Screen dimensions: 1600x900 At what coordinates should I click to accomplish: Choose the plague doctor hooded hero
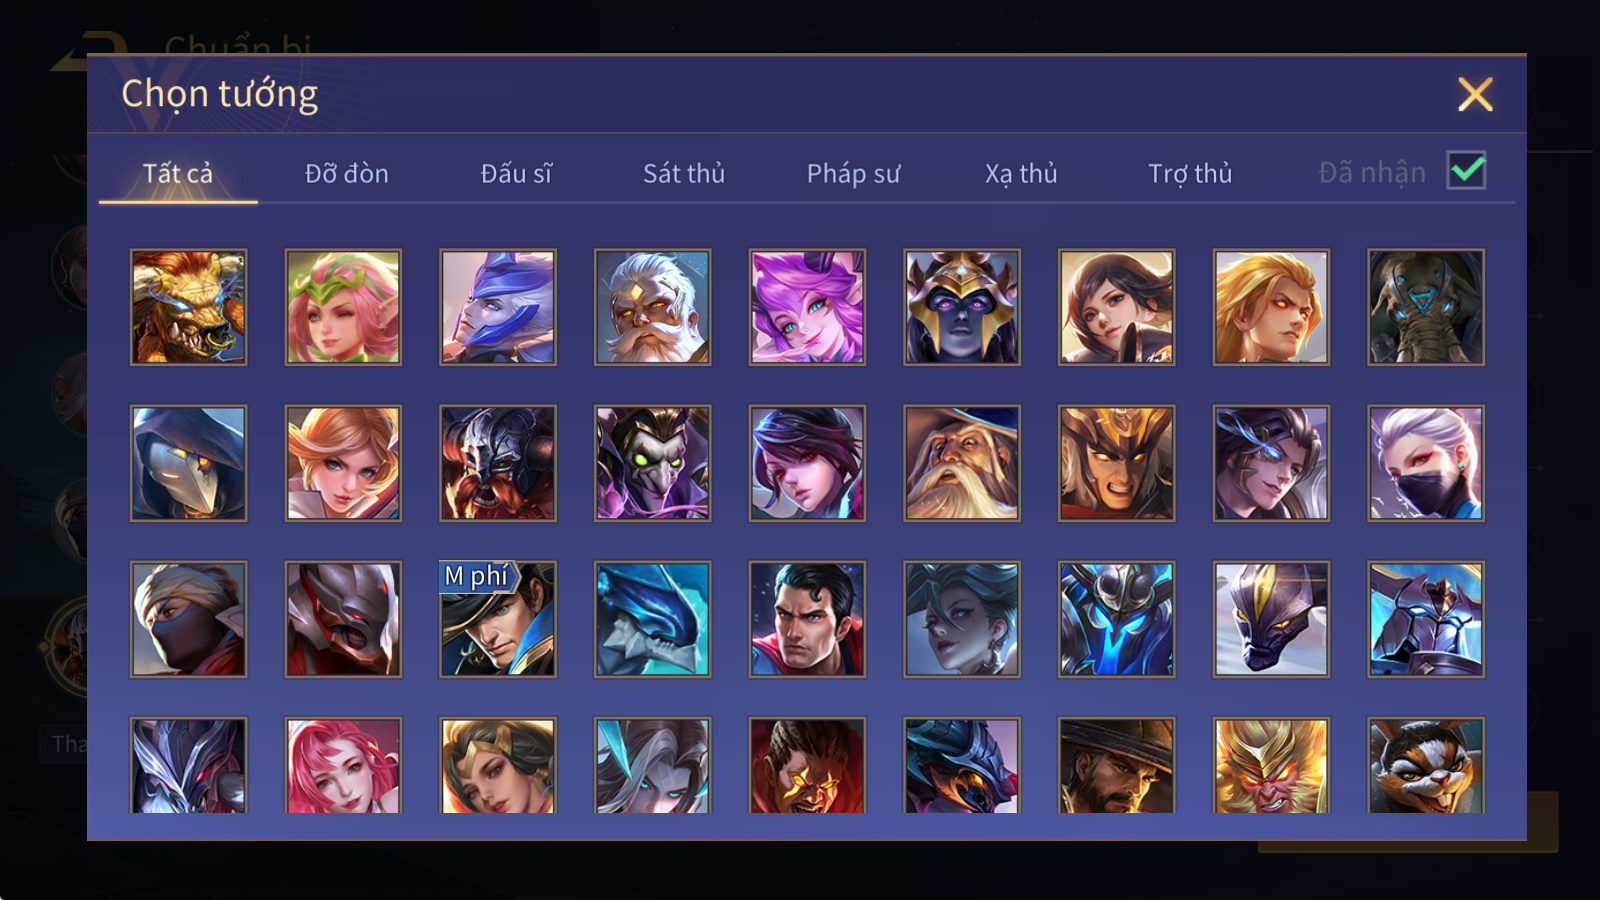point(188,463)
